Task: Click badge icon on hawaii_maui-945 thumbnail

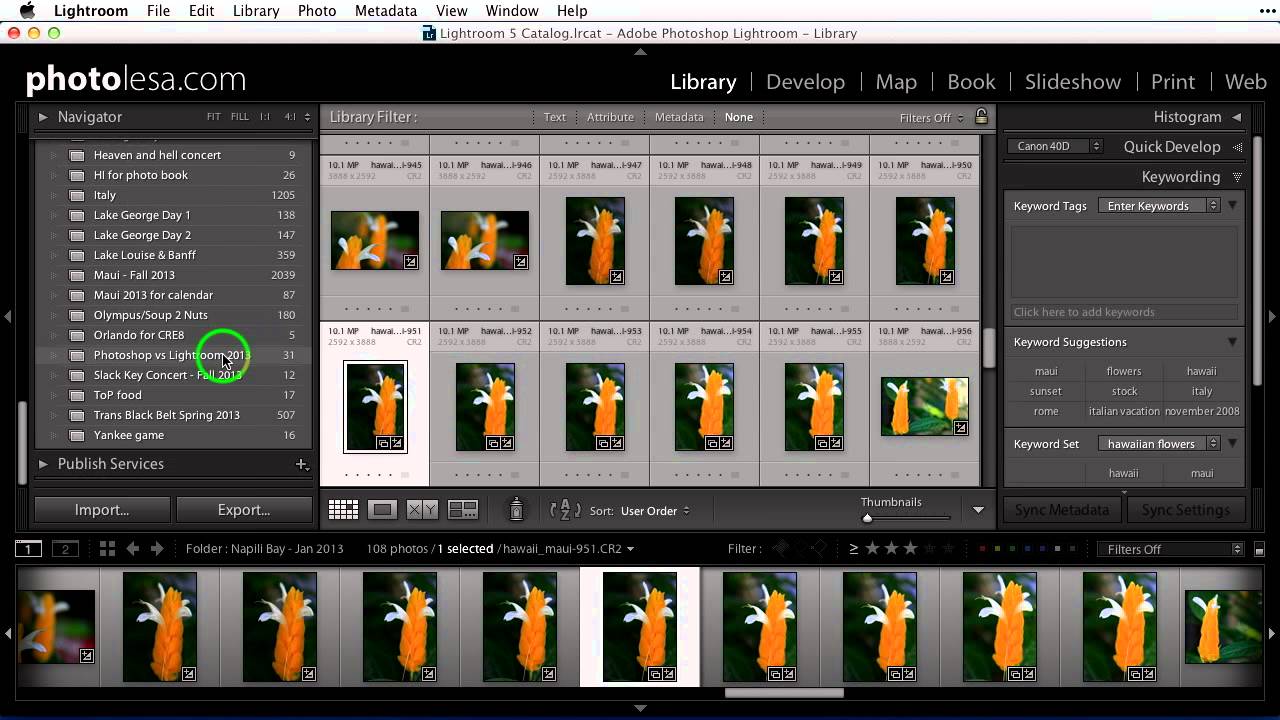Action: [x=410, y=262]
